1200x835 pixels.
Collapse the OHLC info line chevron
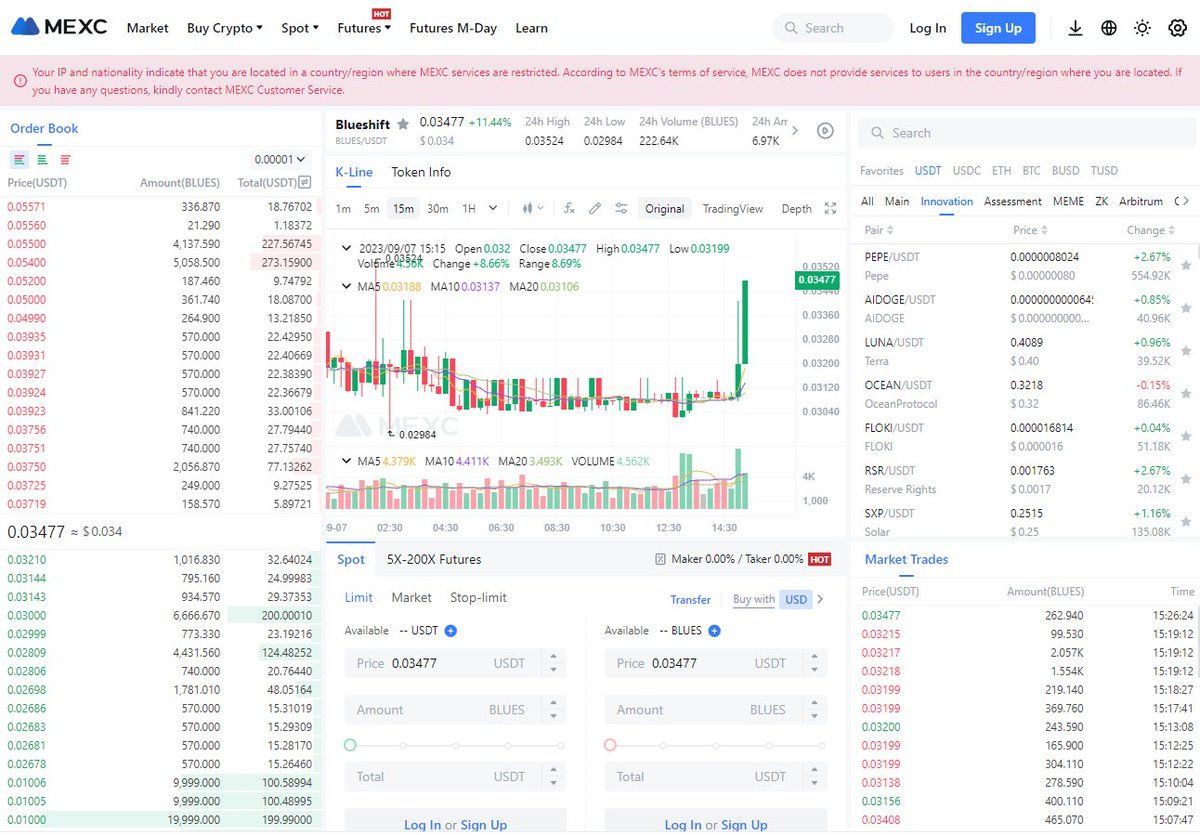pos(347,248)
